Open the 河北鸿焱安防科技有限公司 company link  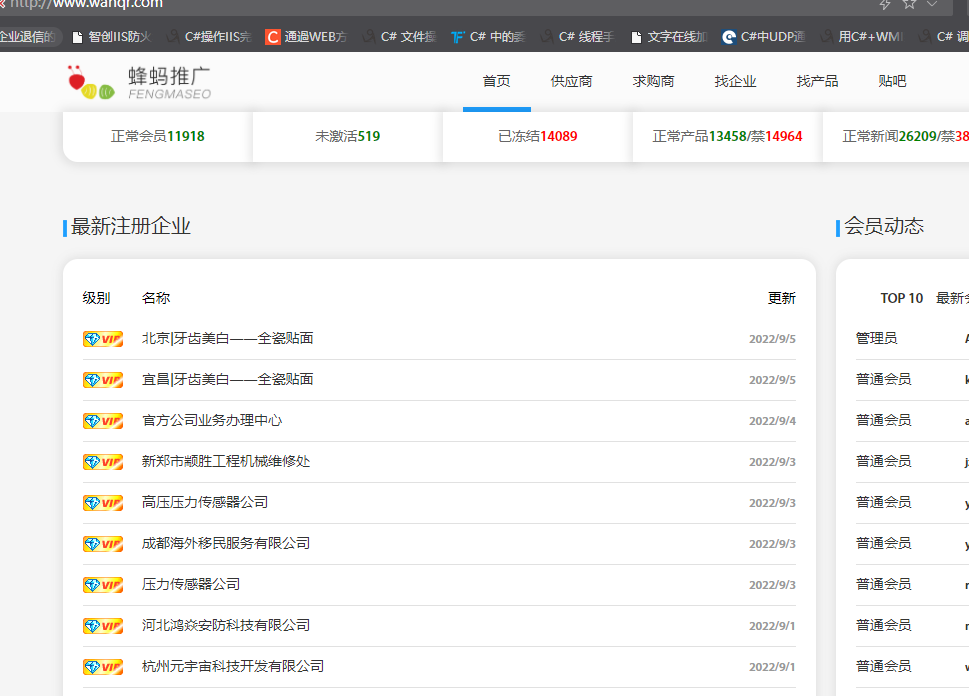[x=226, y=626]
